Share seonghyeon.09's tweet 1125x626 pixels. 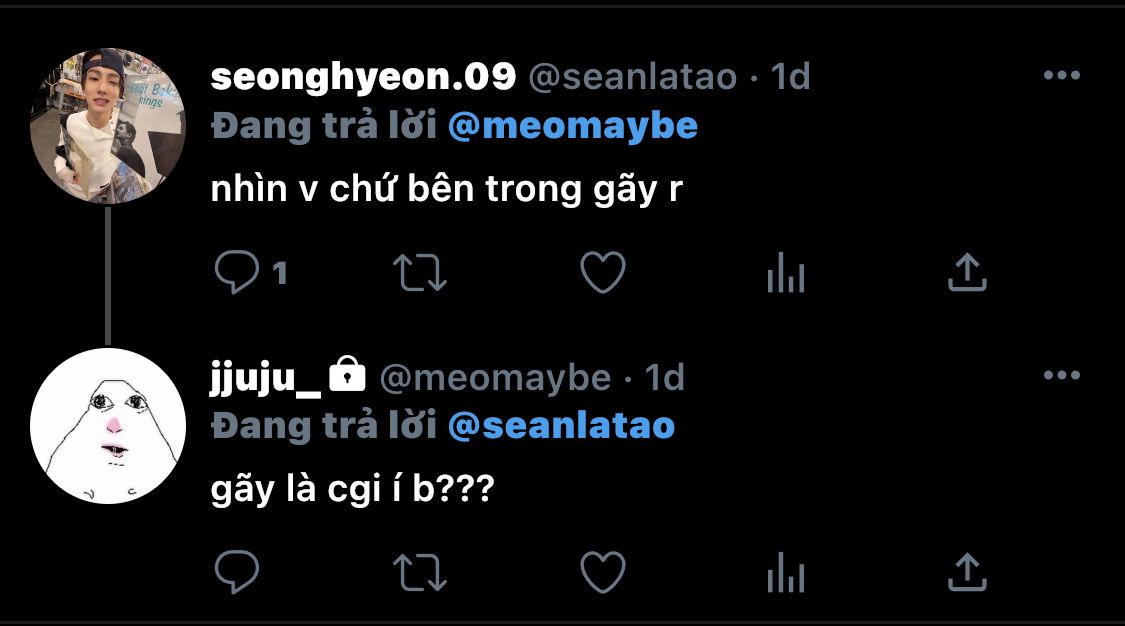click(967, 272)
